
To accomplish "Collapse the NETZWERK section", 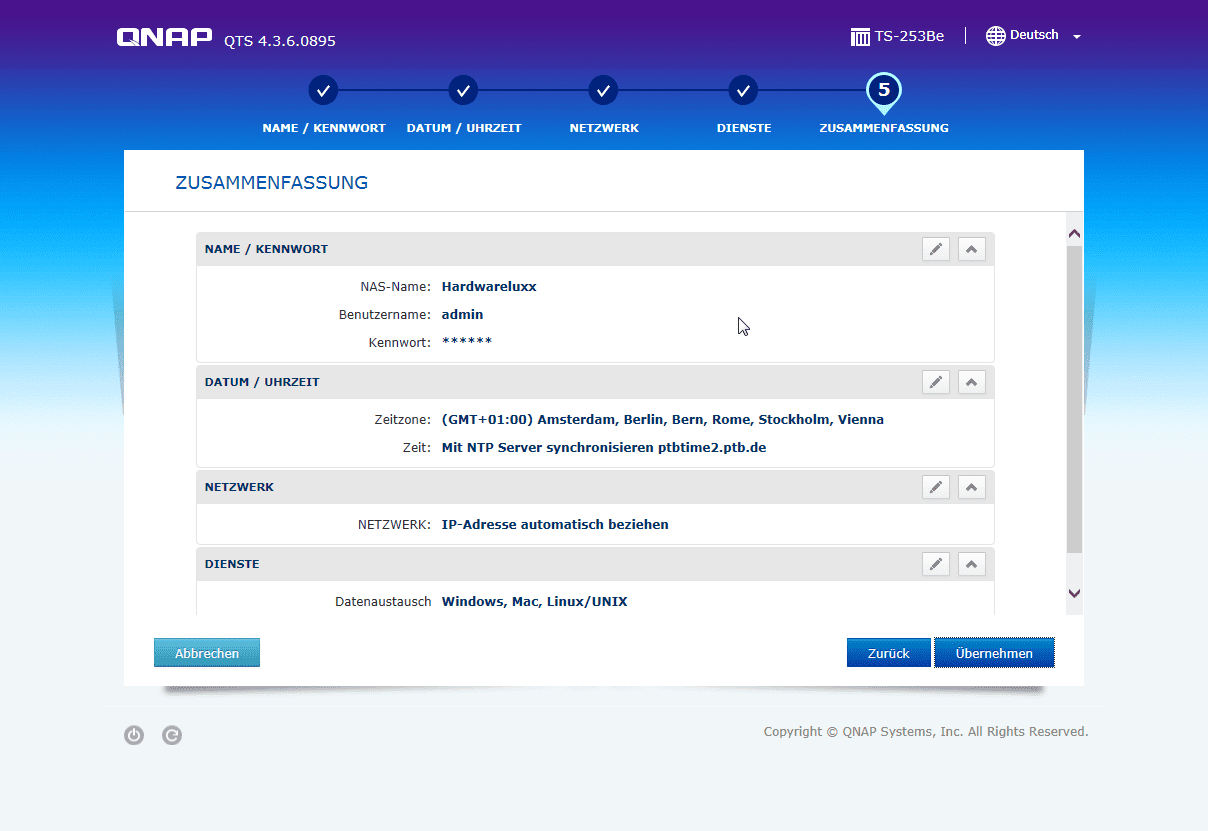I will tap(972, 487).
